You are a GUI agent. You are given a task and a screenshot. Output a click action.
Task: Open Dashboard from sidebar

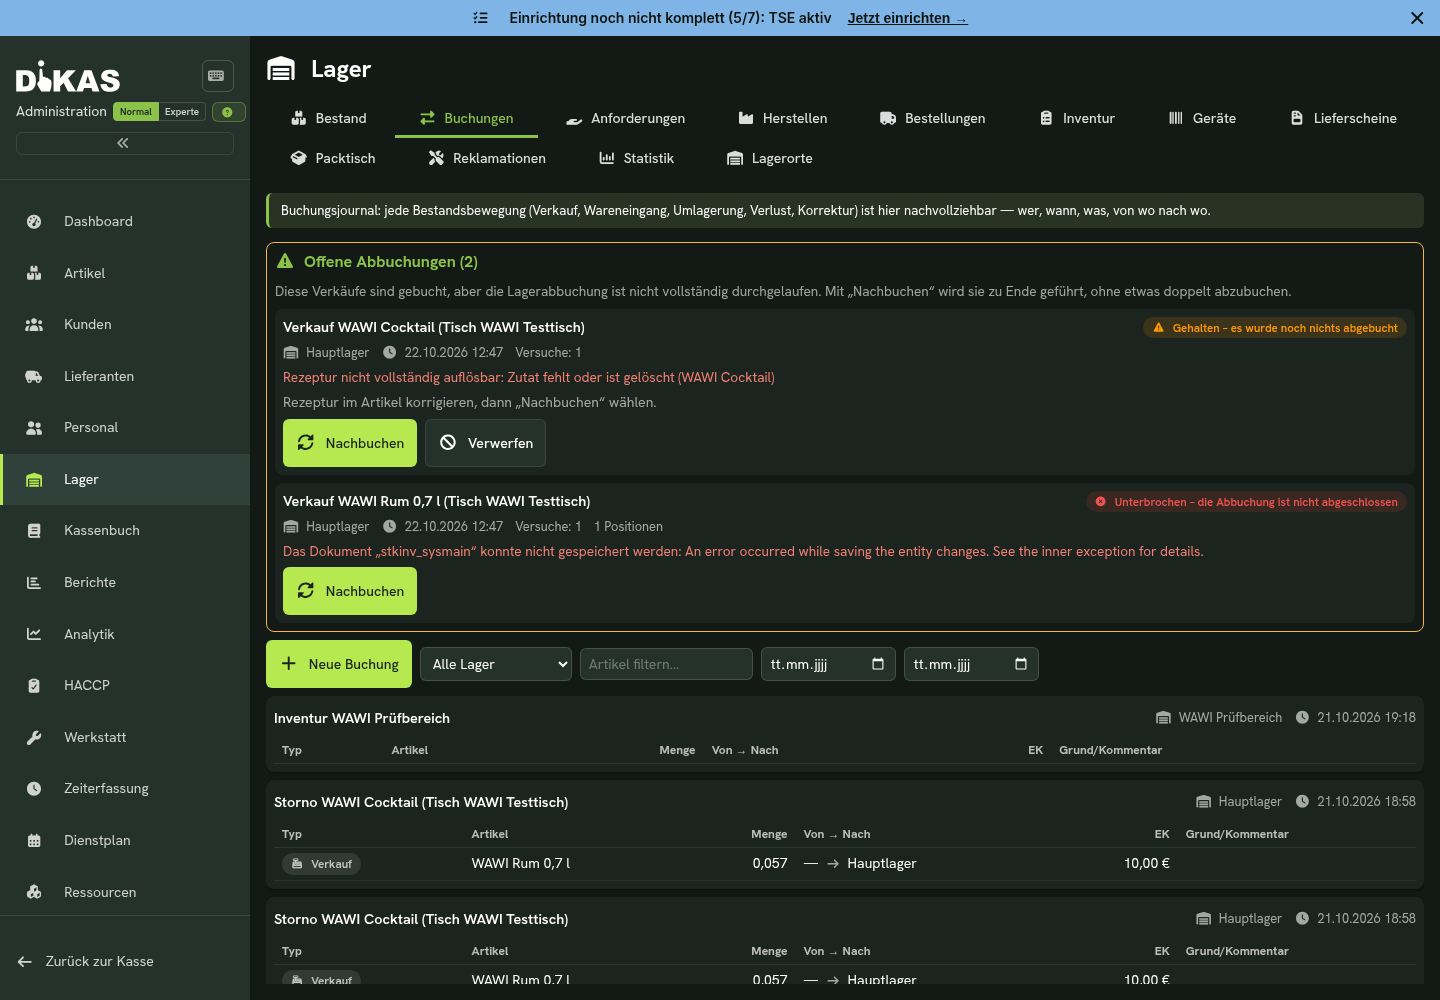pyautogui.click(x=125, y=222)
